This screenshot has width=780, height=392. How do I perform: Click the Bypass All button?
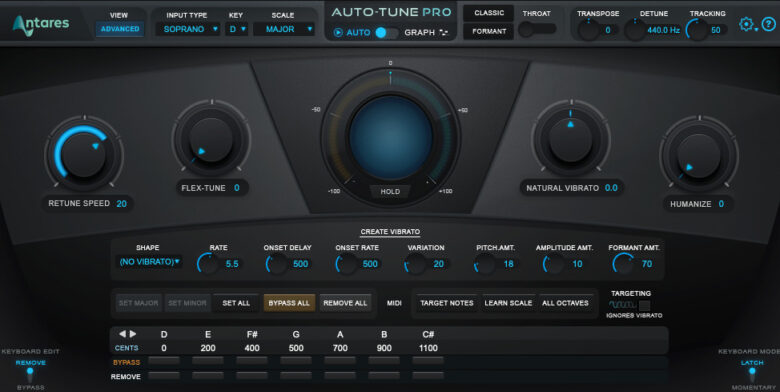(289, 303)
